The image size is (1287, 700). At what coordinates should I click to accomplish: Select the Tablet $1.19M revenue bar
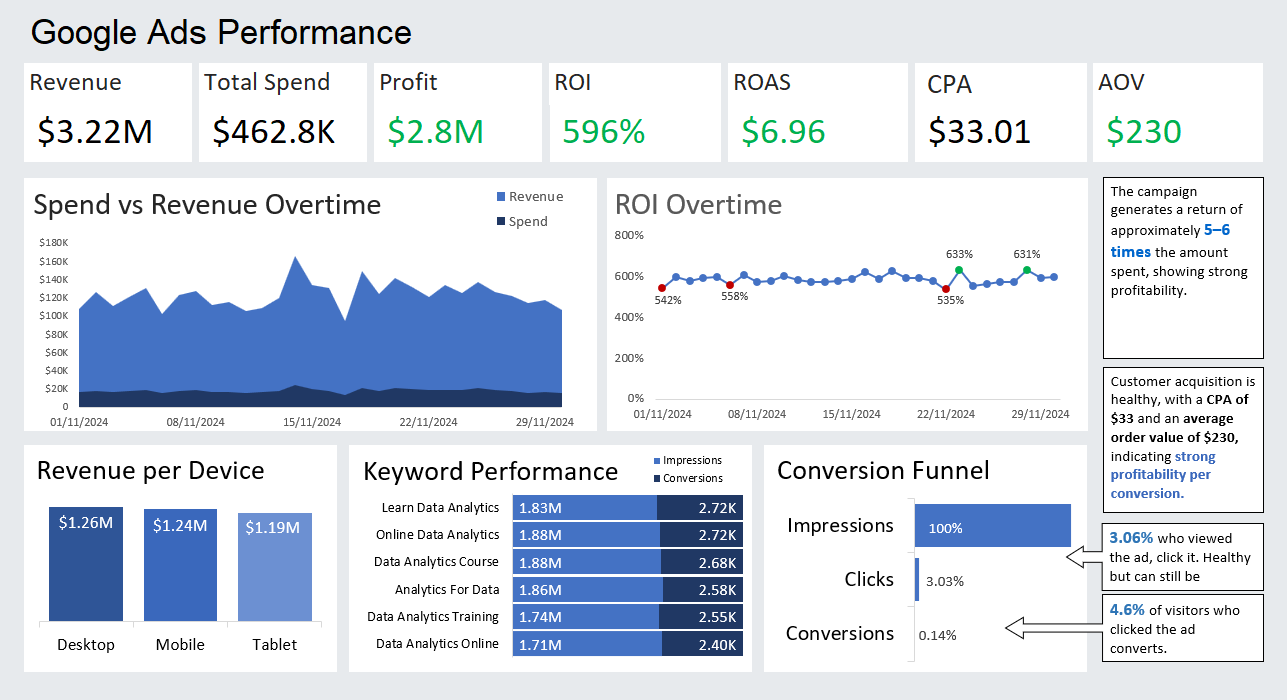pyautogui.click(x=274, y=567)
